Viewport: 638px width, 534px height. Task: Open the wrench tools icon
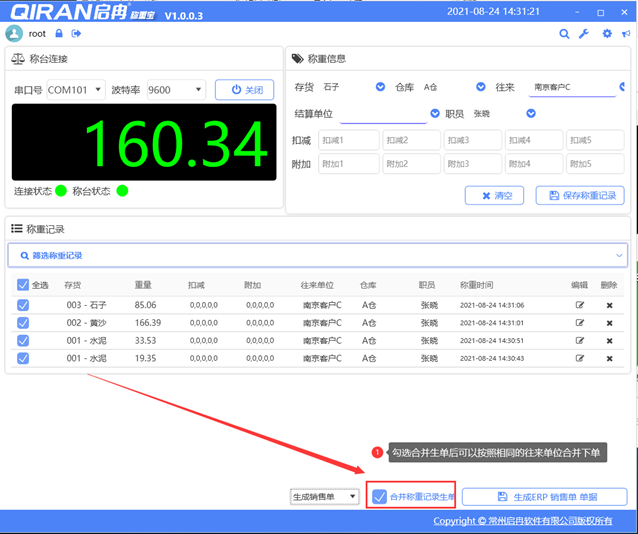pos(584,34)
